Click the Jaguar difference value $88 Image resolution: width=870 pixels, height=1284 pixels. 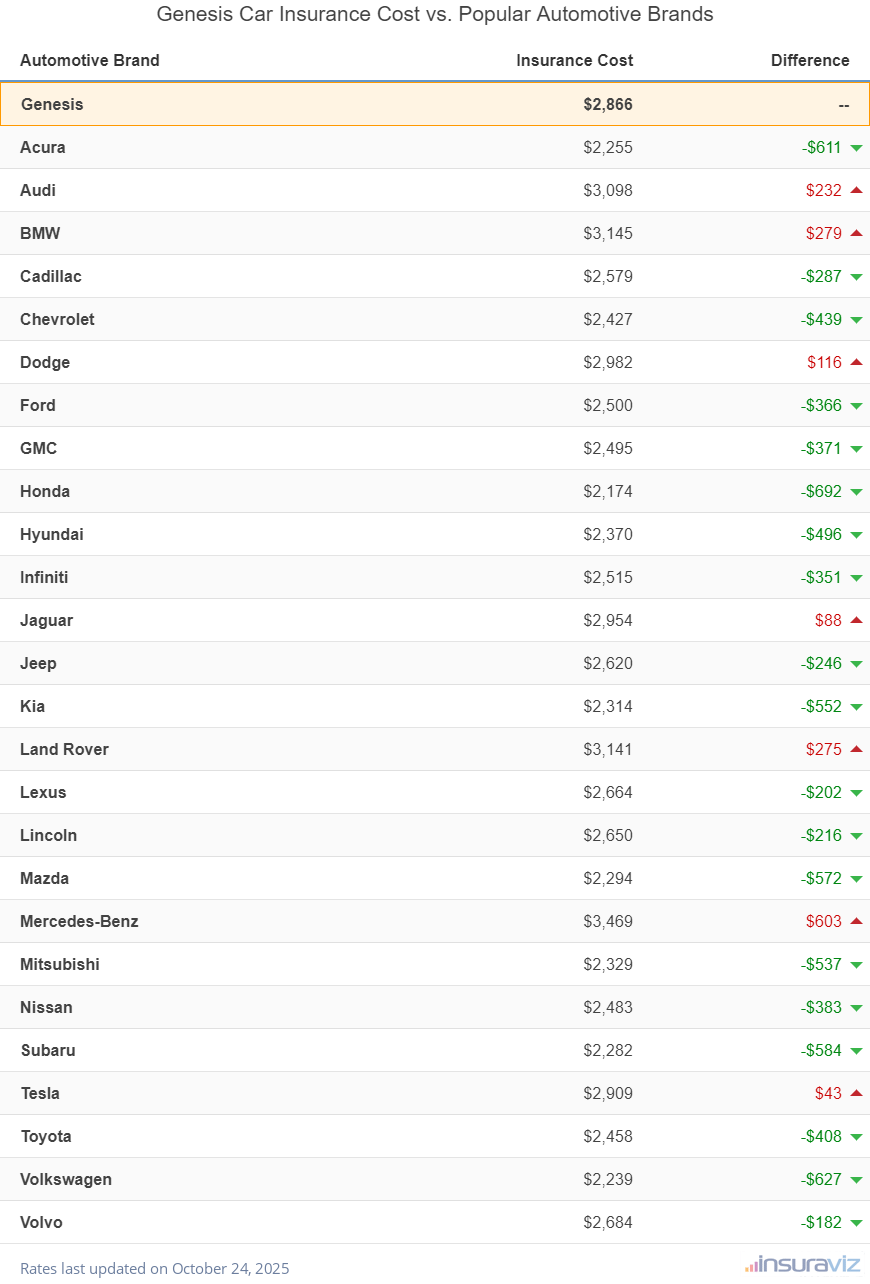click(828, 620)
